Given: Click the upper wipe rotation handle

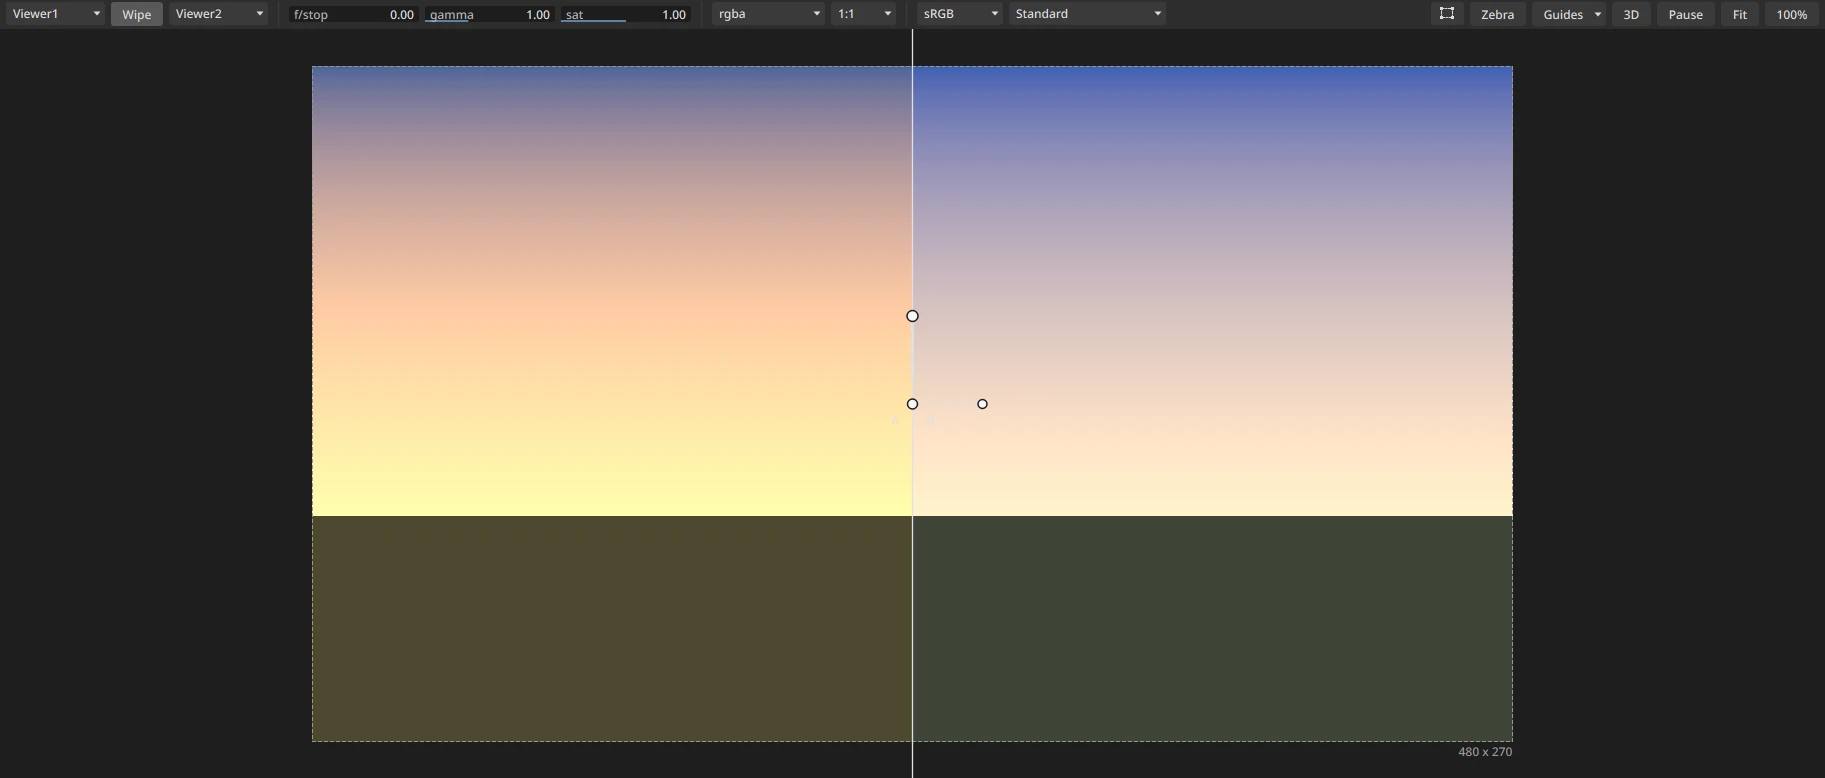Looking at the screenshot, I should [x=912, y=316].
